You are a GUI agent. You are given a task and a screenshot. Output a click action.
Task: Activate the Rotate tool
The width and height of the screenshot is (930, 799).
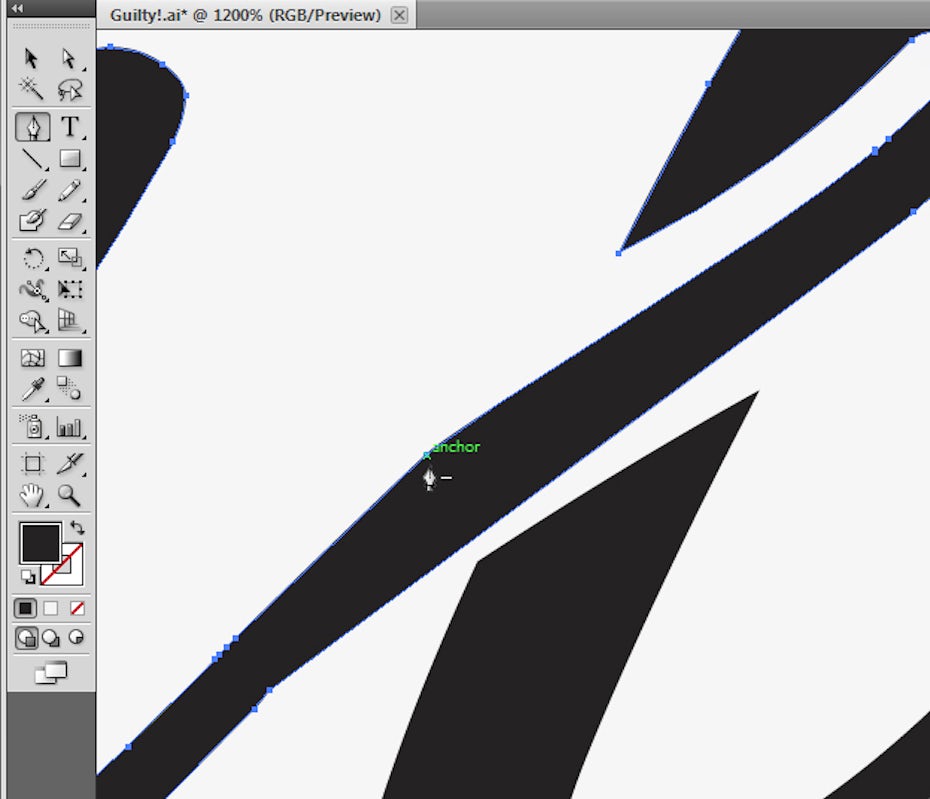tap(33, 259)
